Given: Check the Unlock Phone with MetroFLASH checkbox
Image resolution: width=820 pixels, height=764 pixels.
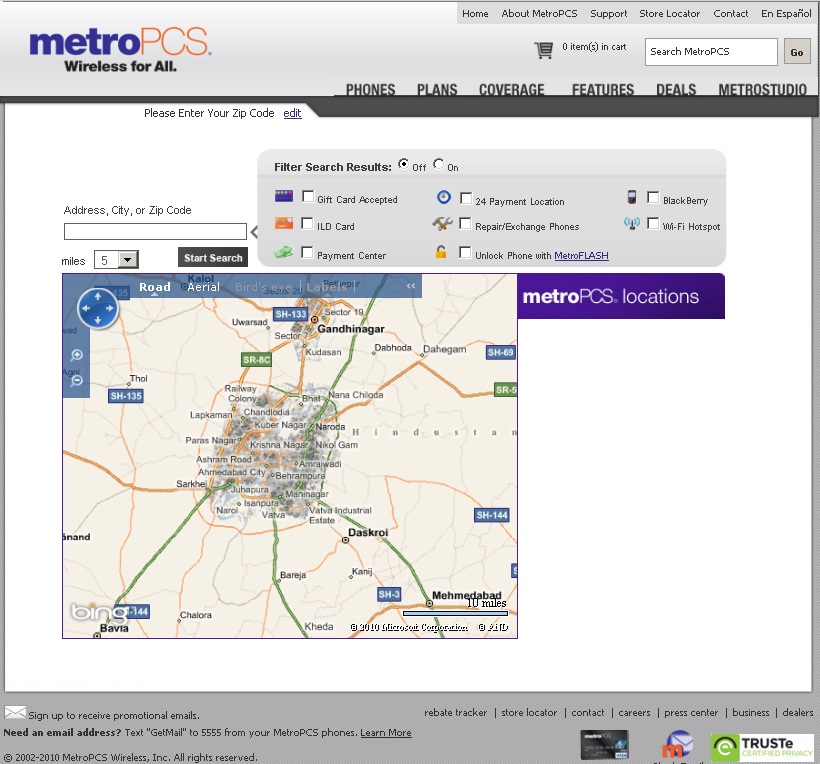Looking at the screenshot, I should (465, 252).
